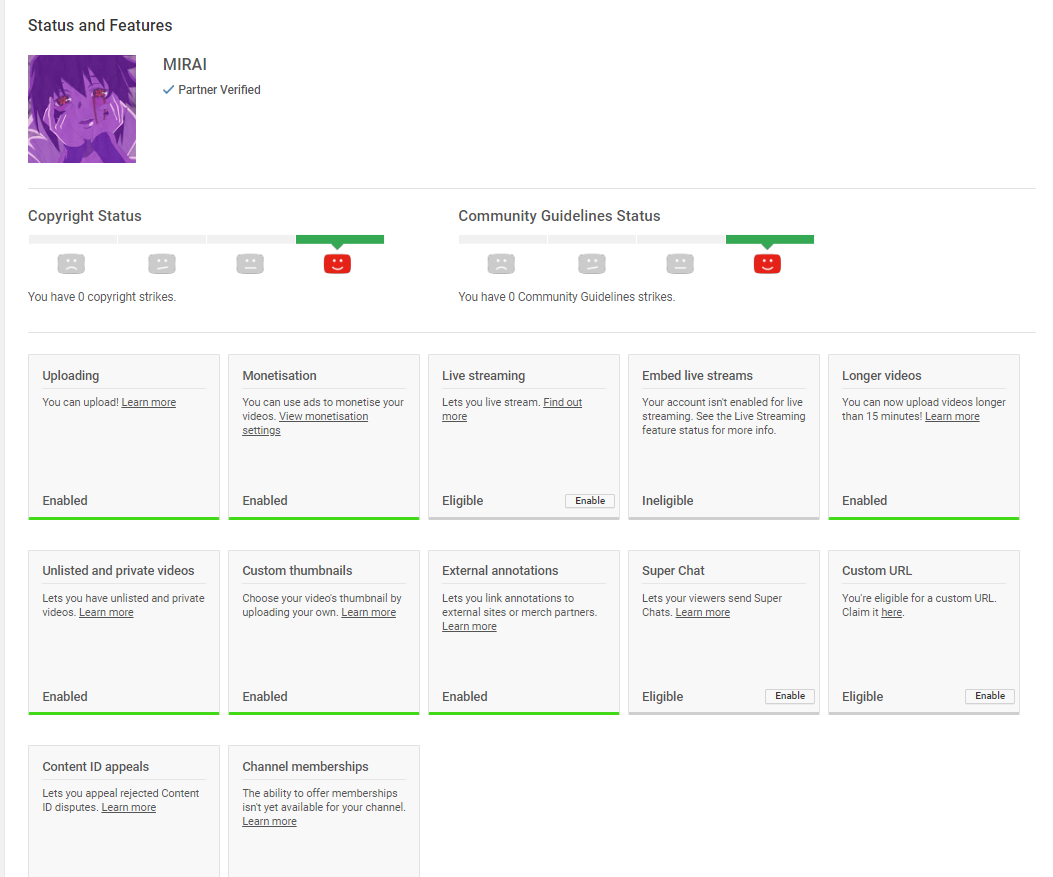
Task: Click the MIRAI channel avatar image
Action: tap(82, 109)
